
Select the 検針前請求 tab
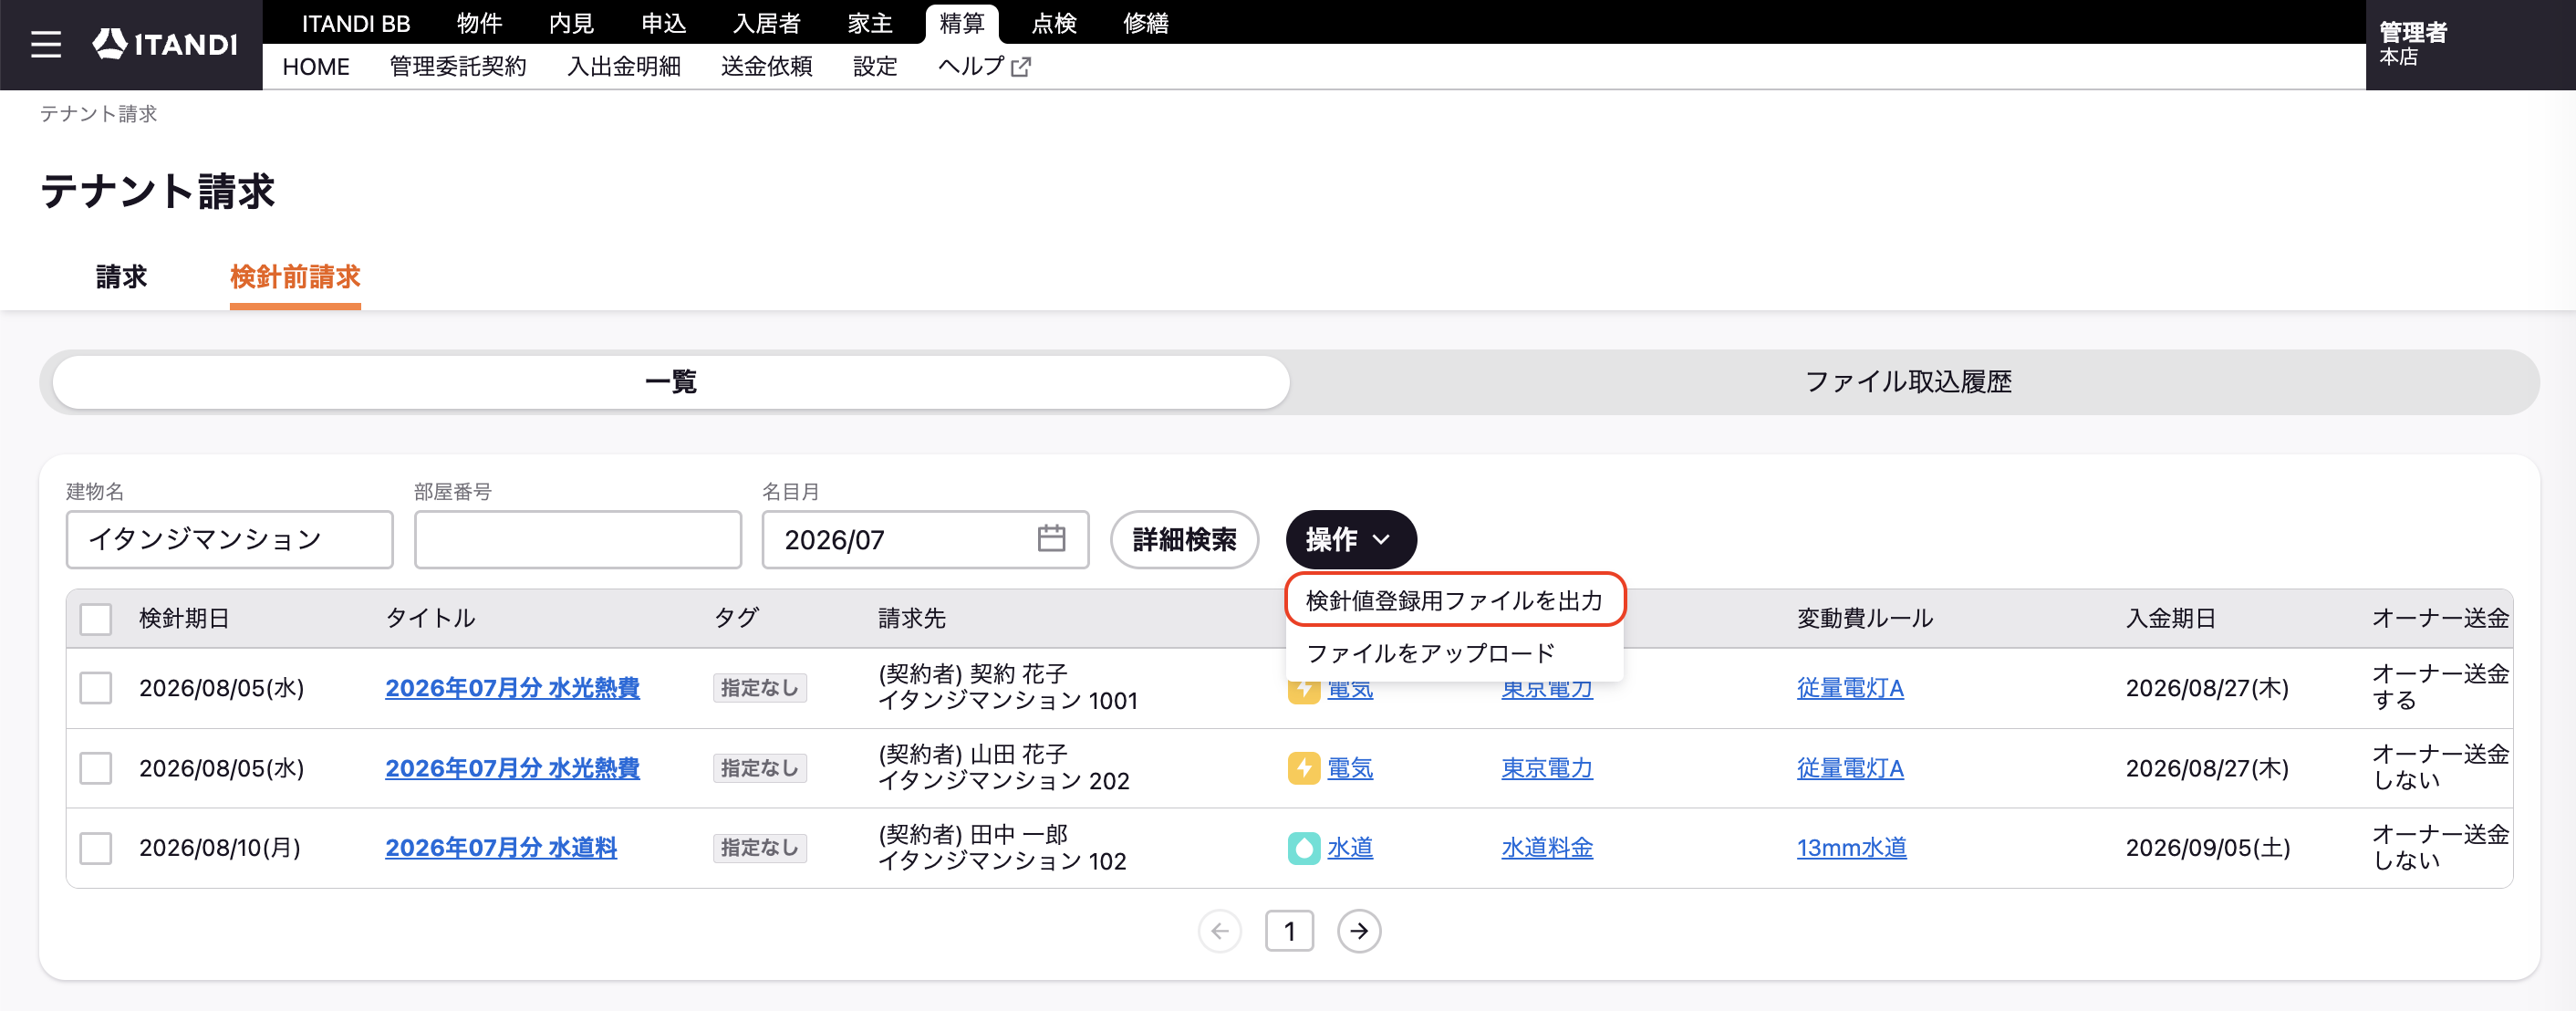tap(295, 277)
